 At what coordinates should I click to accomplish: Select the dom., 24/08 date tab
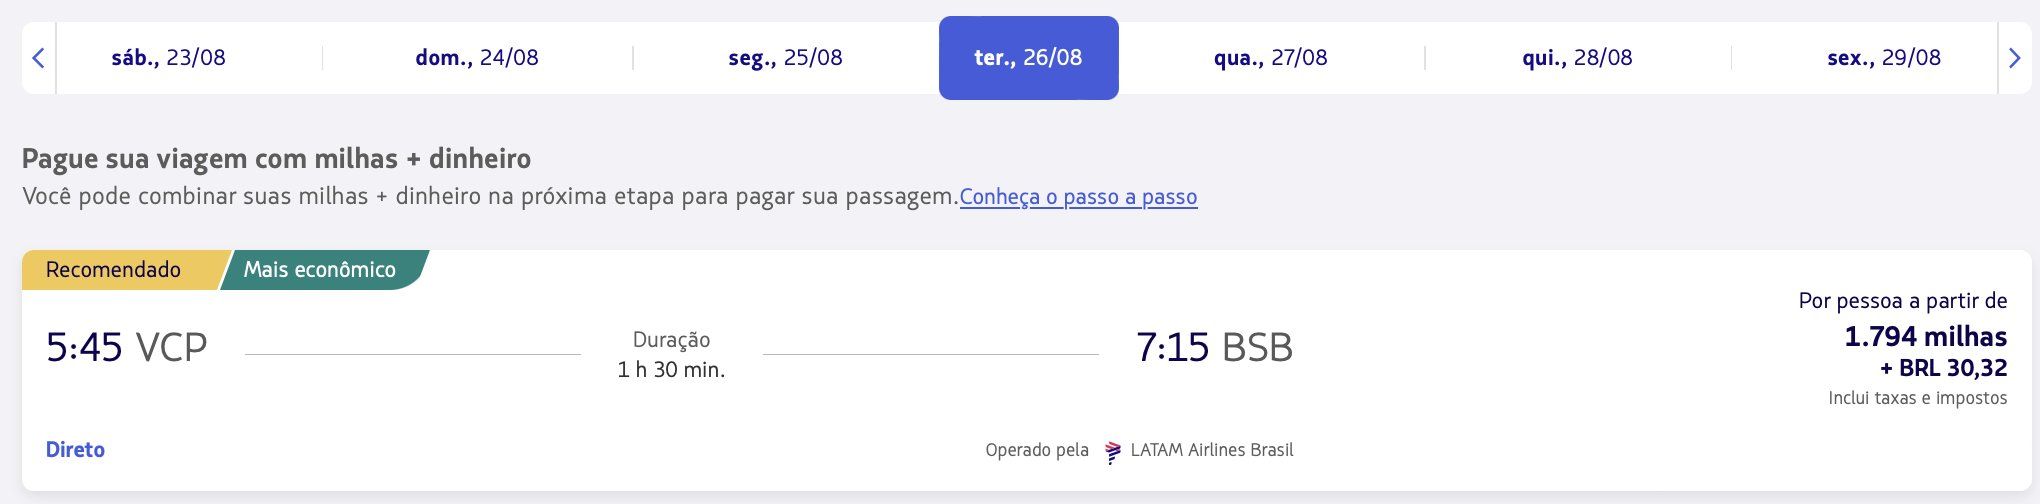coord(477,58)
